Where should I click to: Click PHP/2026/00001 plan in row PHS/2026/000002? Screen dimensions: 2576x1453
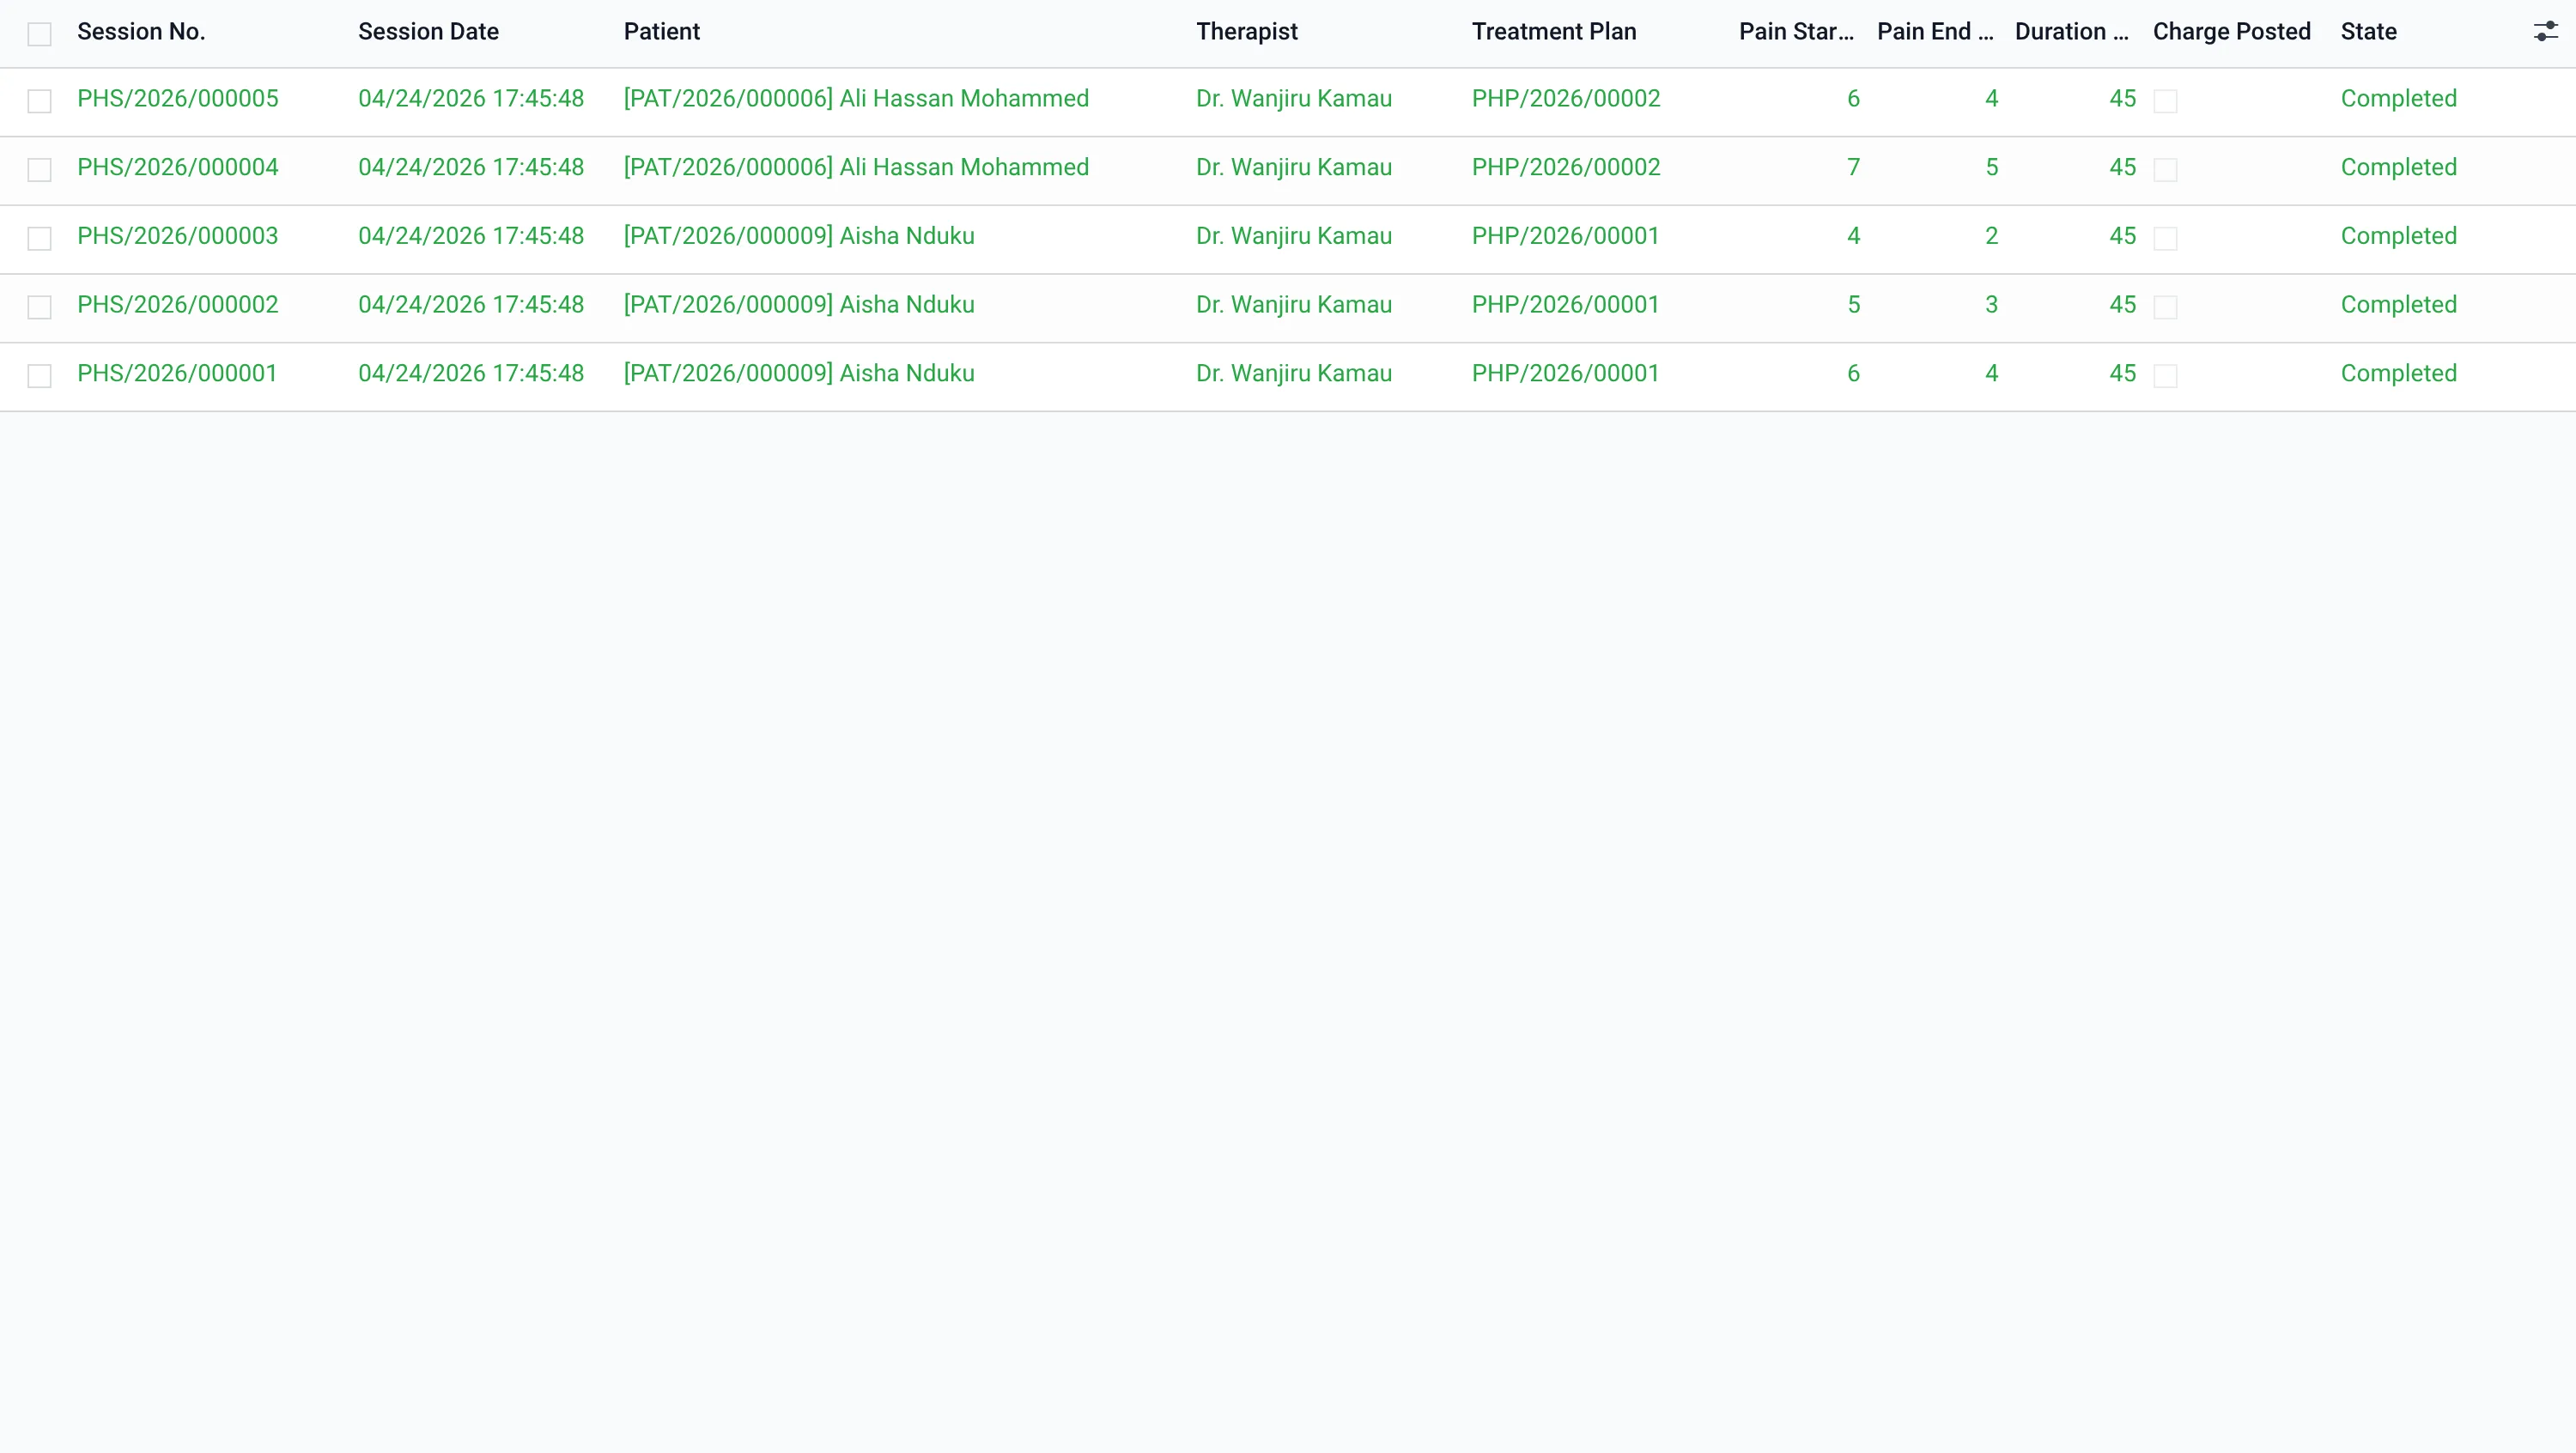tap(1565, 305)
